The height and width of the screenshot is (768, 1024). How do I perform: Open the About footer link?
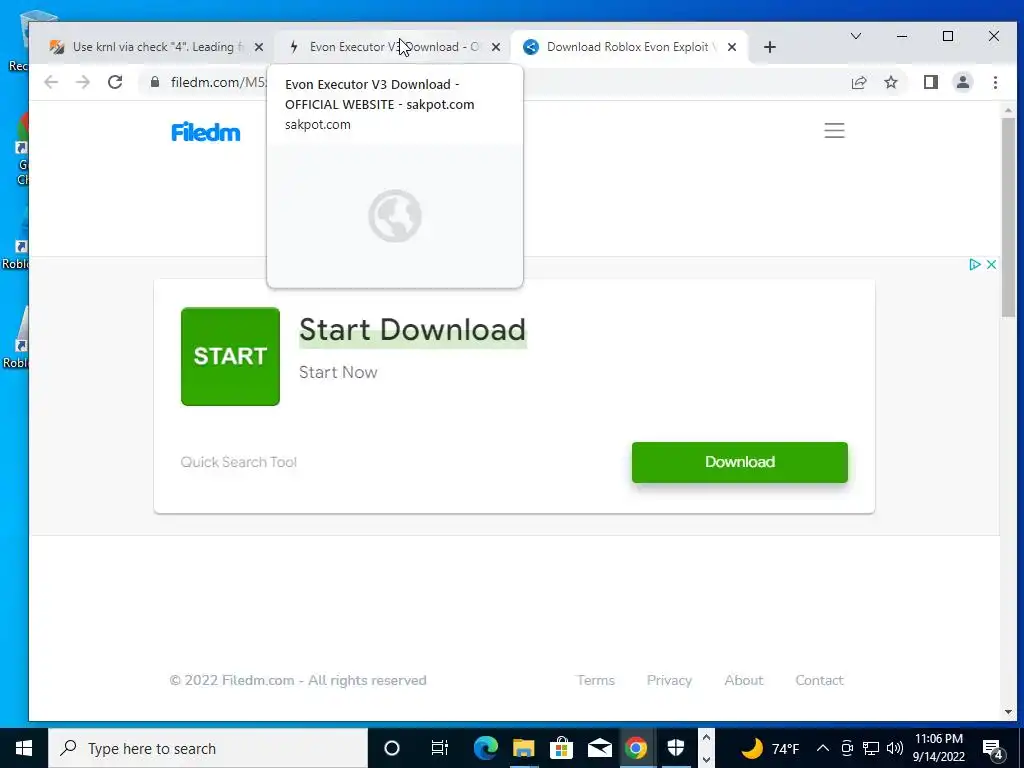click(x=744, y=680)
